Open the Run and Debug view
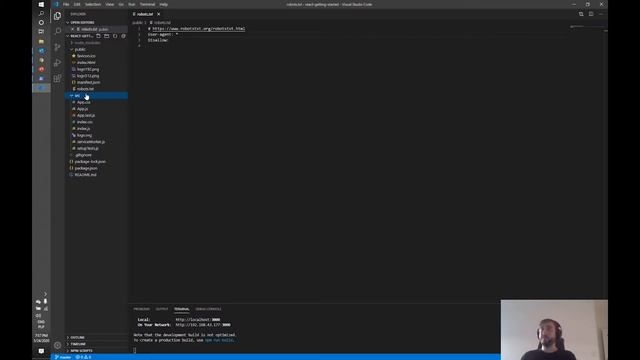Screen dimensions: 640x360 click(58, 62)
